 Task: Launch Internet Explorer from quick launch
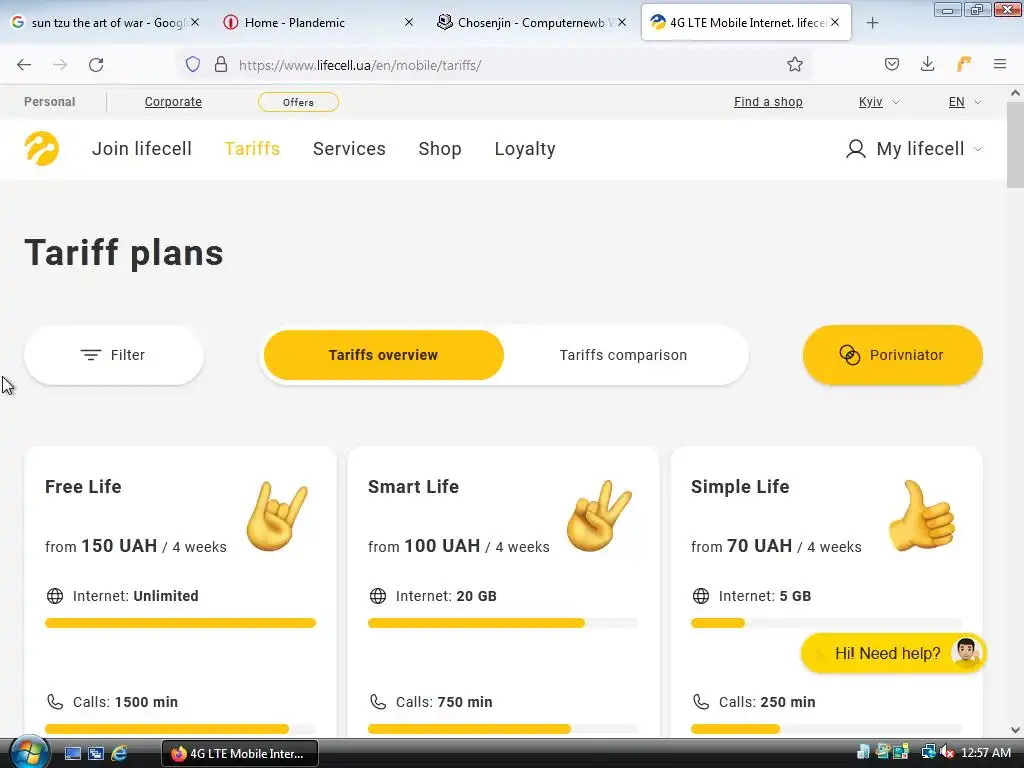tap(119, 754)
